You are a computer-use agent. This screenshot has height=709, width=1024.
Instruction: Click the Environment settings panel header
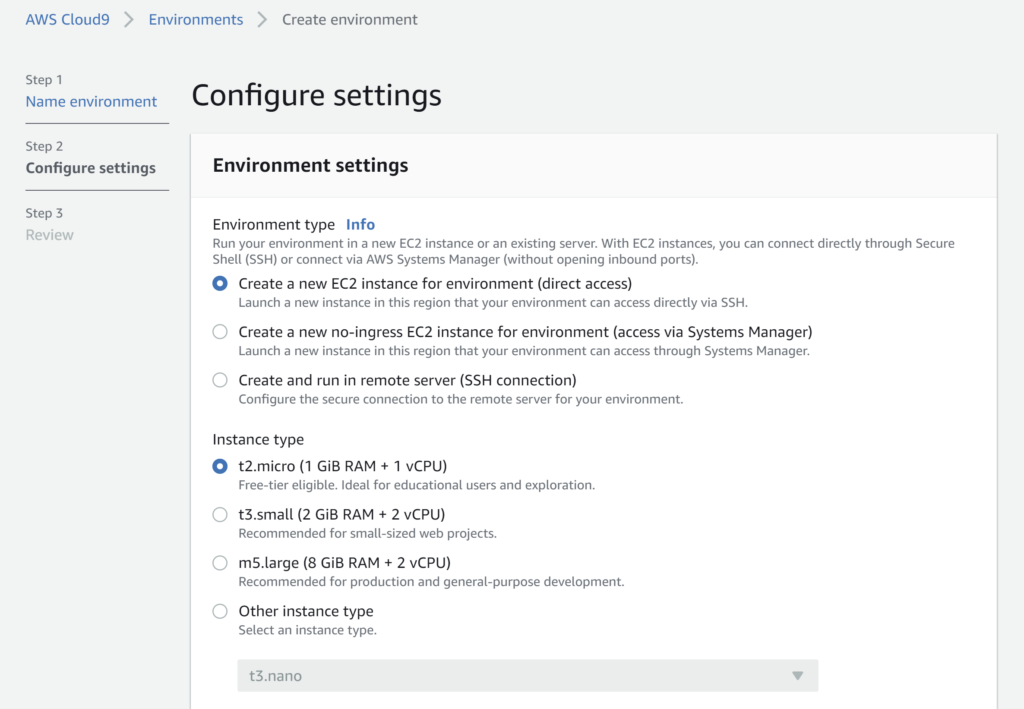click(311, 165)
